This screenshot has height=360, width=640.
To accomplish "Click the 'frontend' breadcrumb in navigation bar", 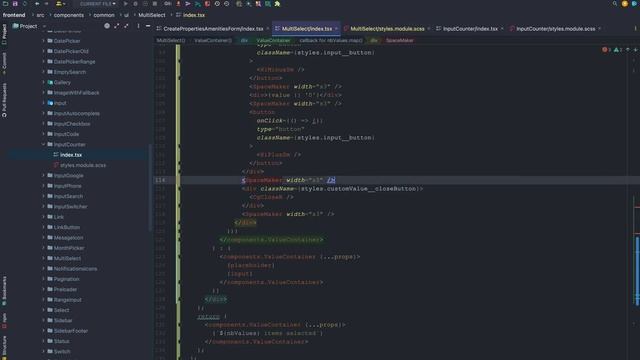I will (14, 15).
